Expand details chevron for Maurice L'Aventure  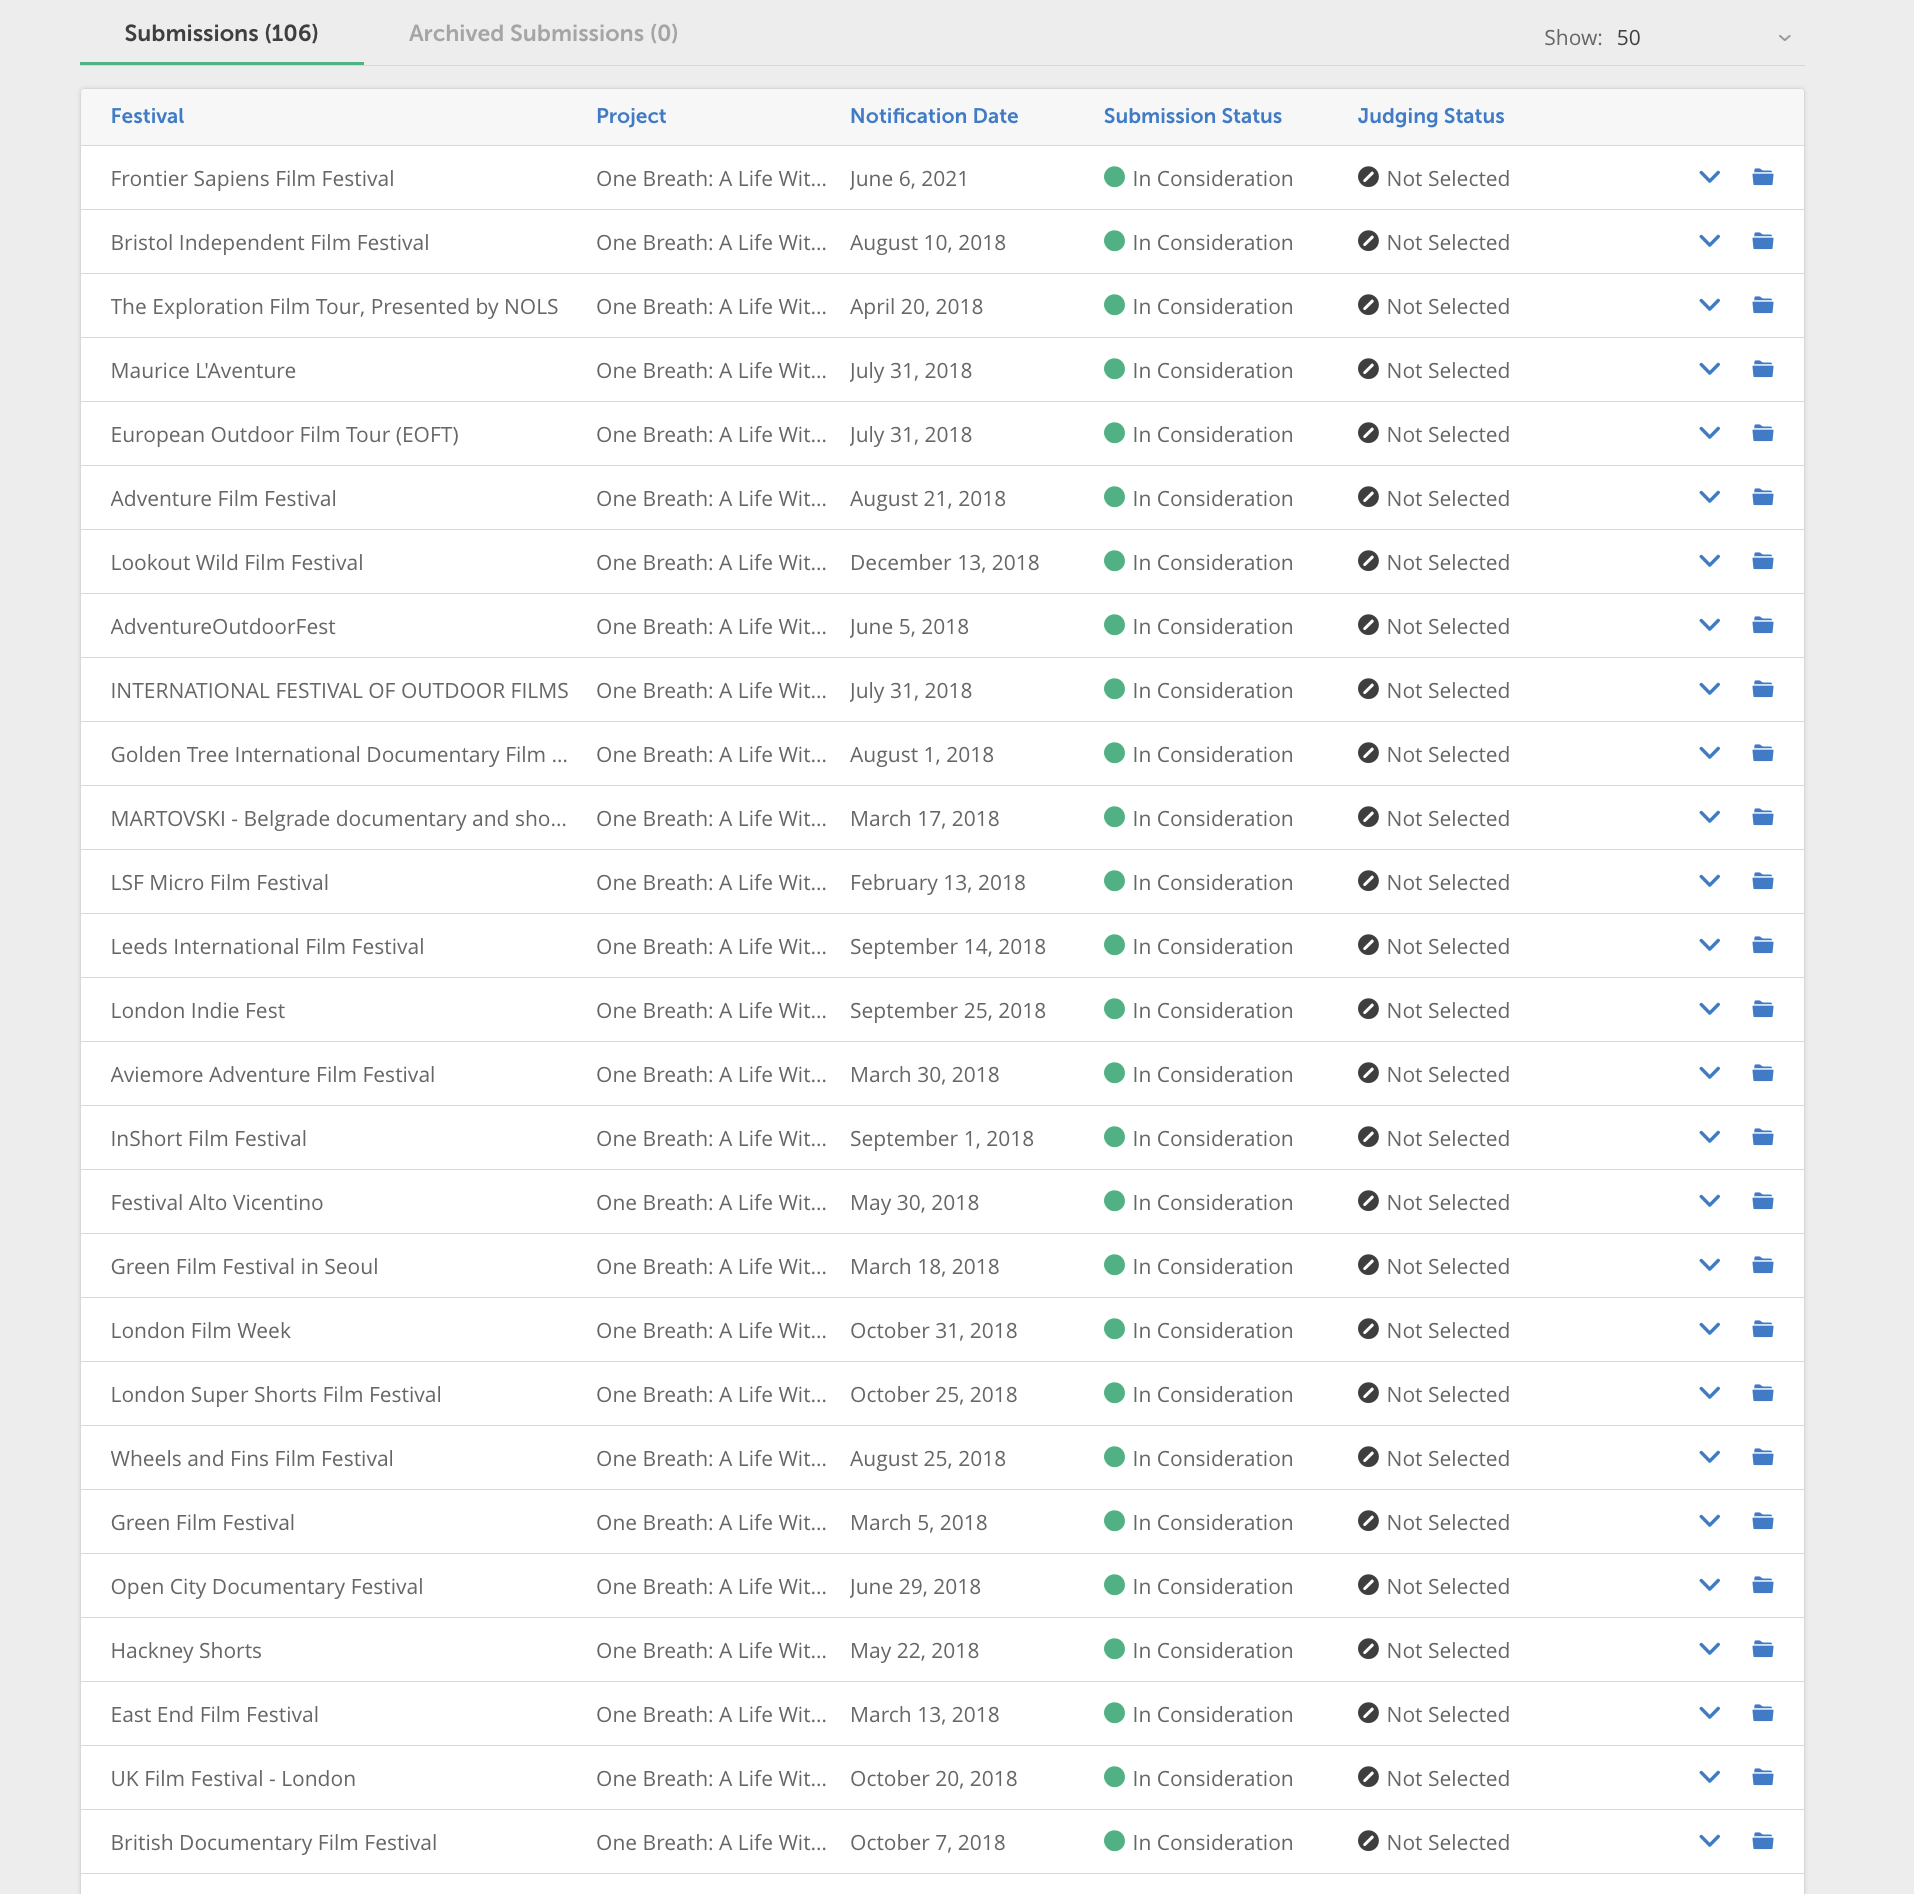point(1710,369)
